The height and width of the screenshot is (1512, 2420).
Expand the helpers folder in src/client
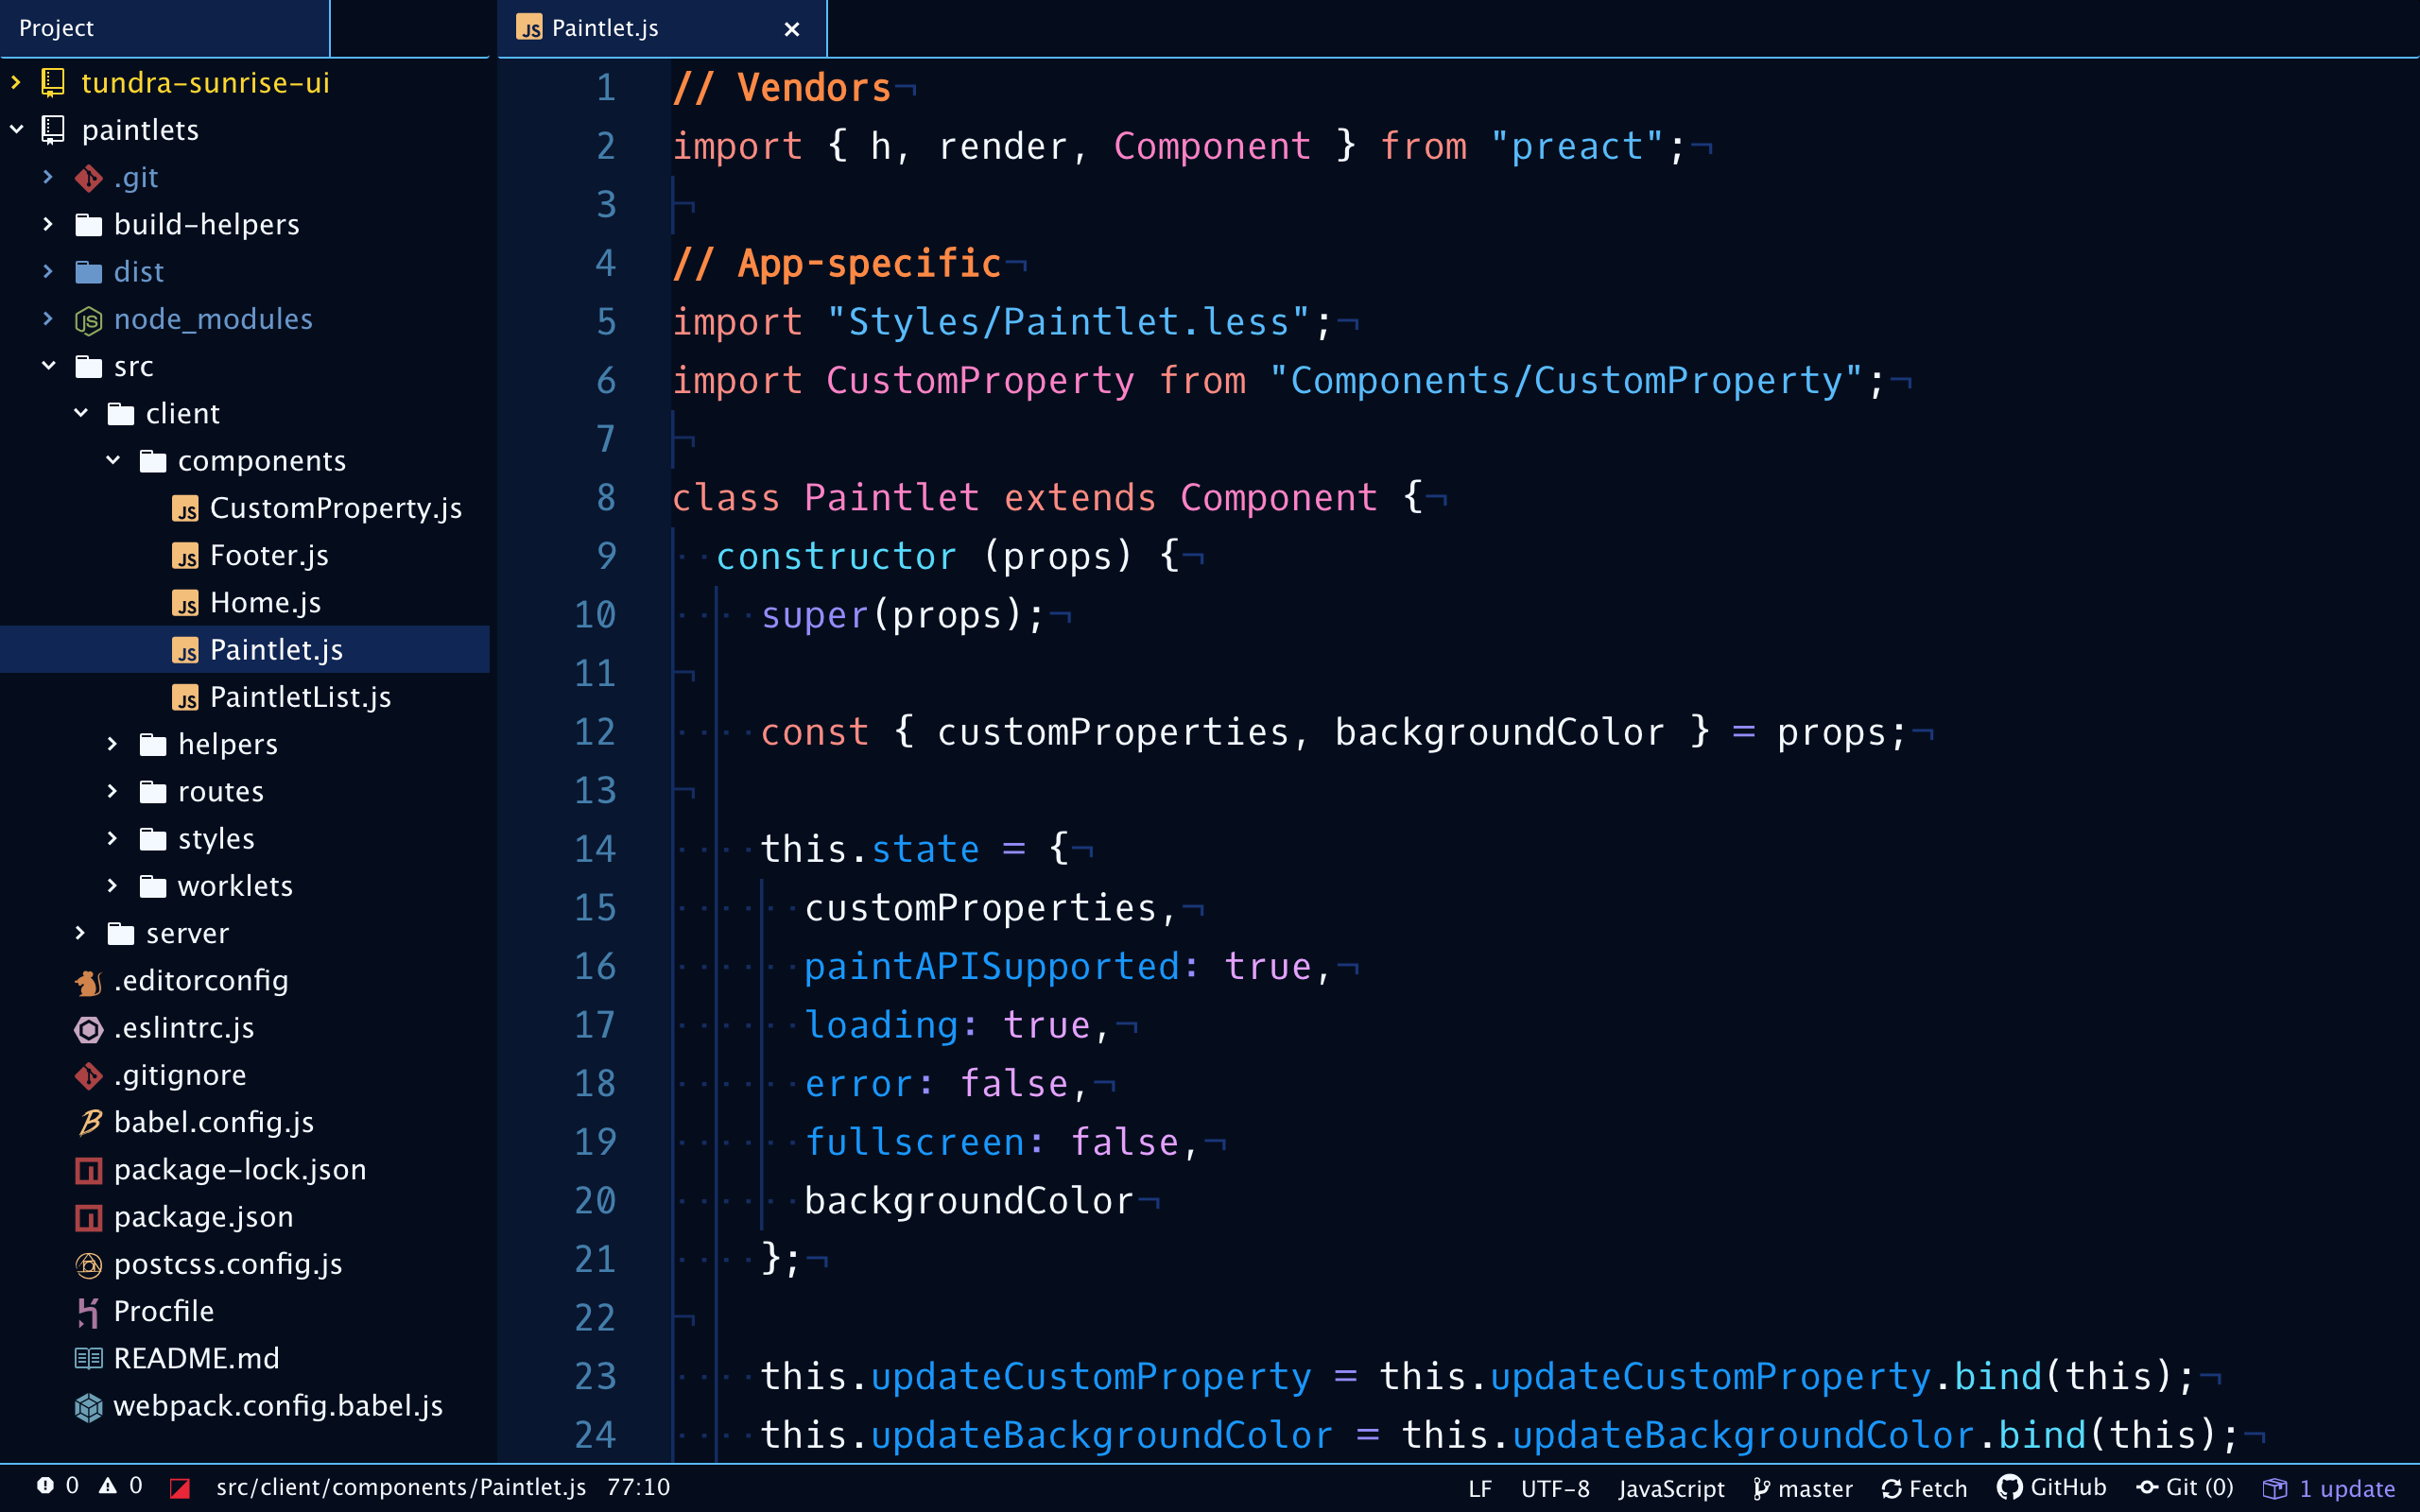click(x=225, y=742)
